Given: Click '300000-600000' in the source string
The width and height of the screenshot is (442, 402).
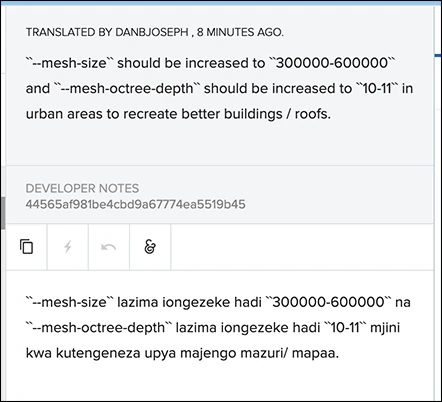Looking at the screenshot, I should click(x=332, y=63).
